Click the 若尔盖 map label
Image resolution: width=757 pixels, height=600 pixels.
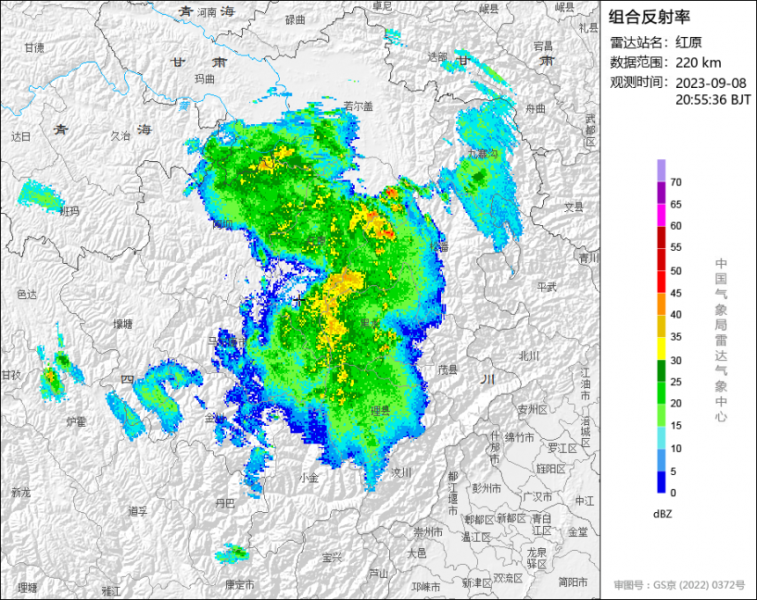[x=357, y=105]
